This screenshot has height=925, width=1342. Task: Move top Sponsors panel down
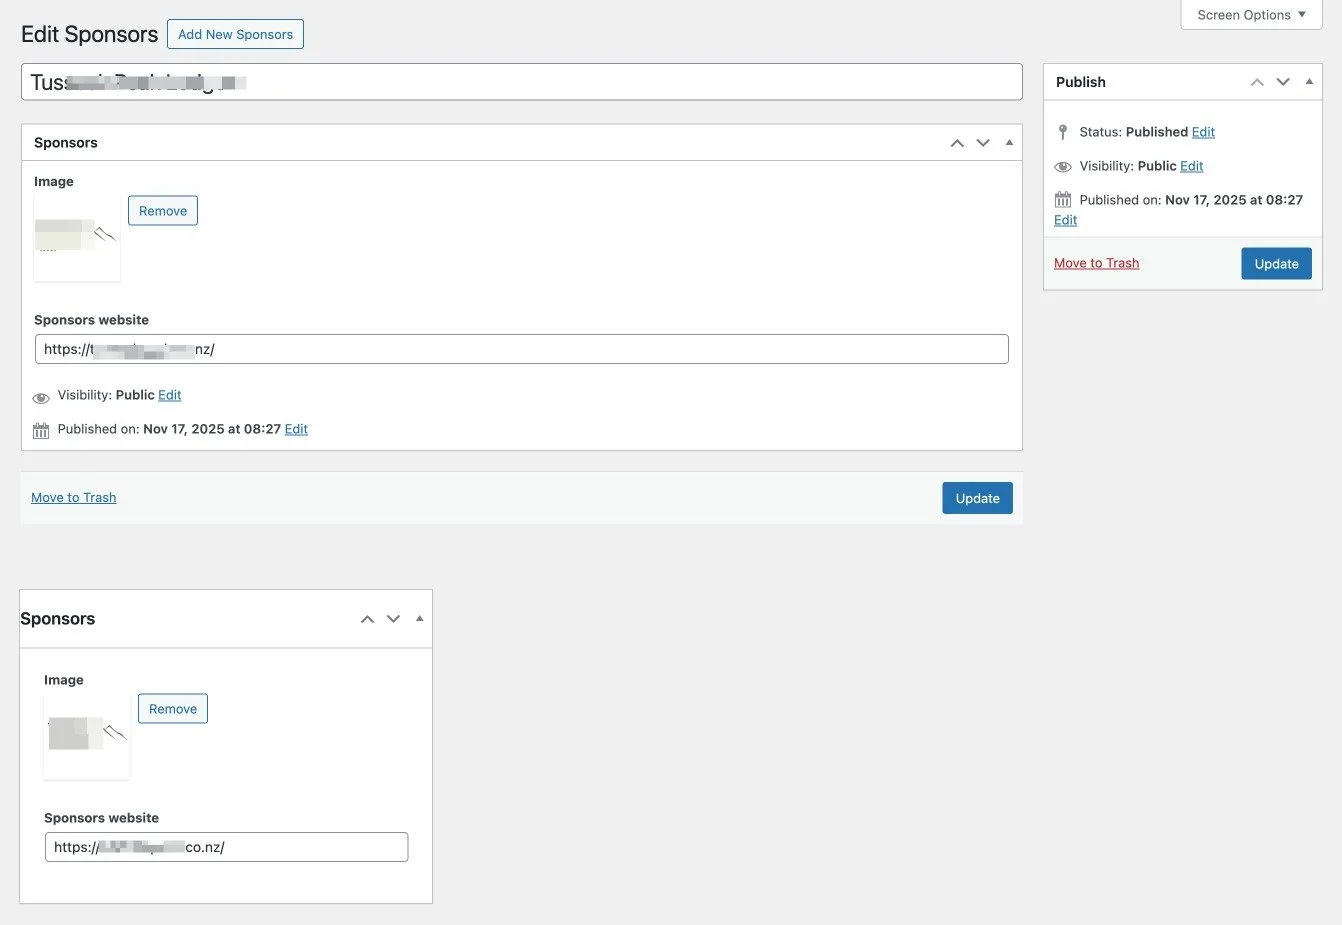(x=983, y=143)
